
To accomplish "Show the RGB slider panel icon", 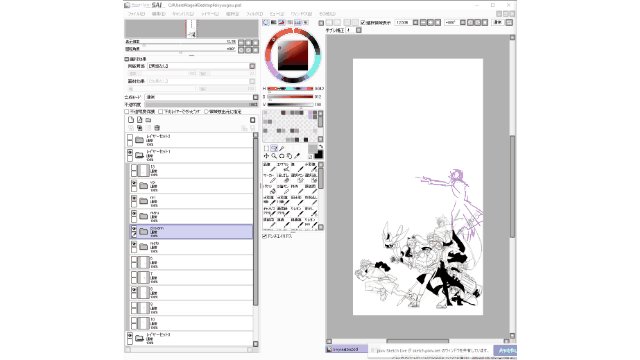I will pyautogui.click(x=273, y=22).
